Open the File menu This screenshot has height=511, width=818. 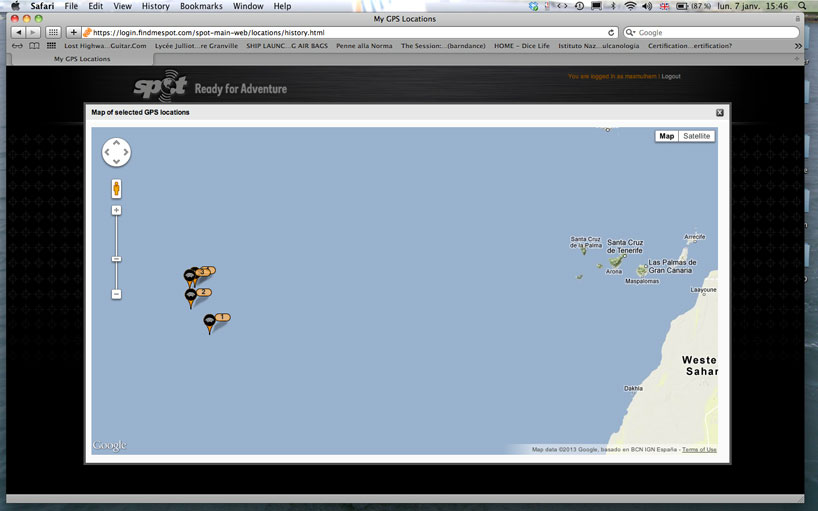pyautogui.click(x=71, y=6)
